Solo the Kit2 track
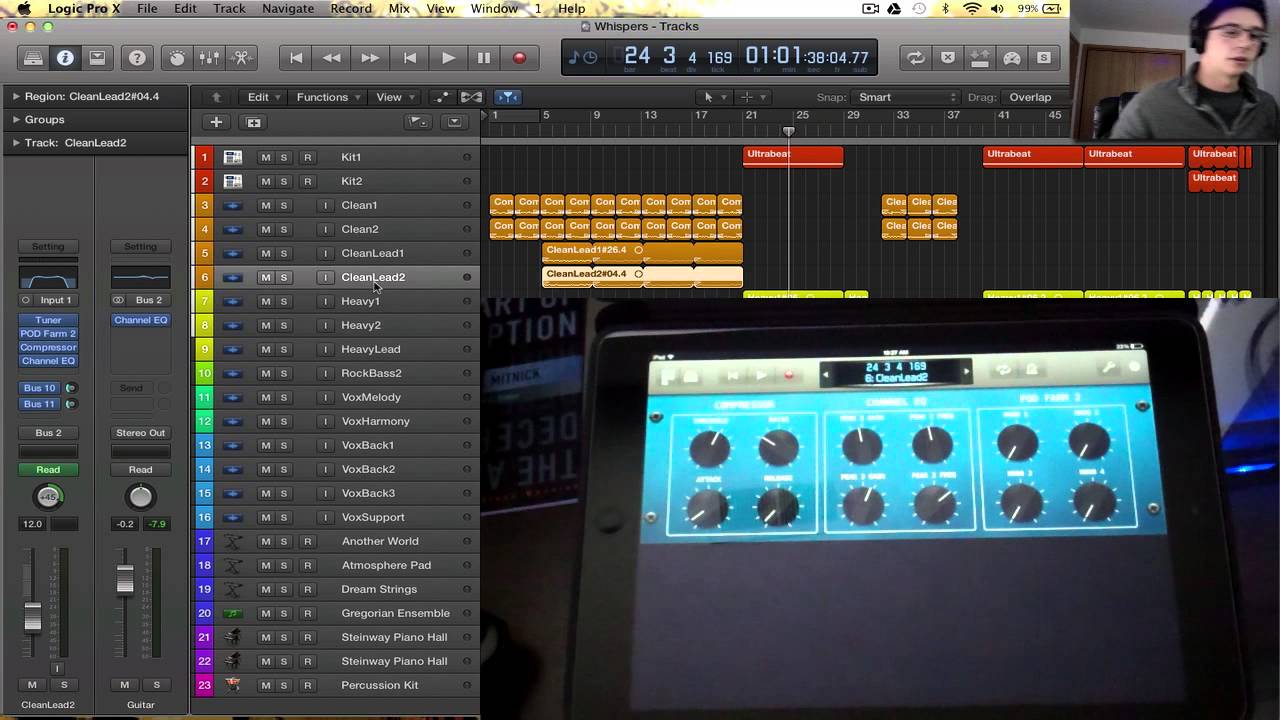 284,181
